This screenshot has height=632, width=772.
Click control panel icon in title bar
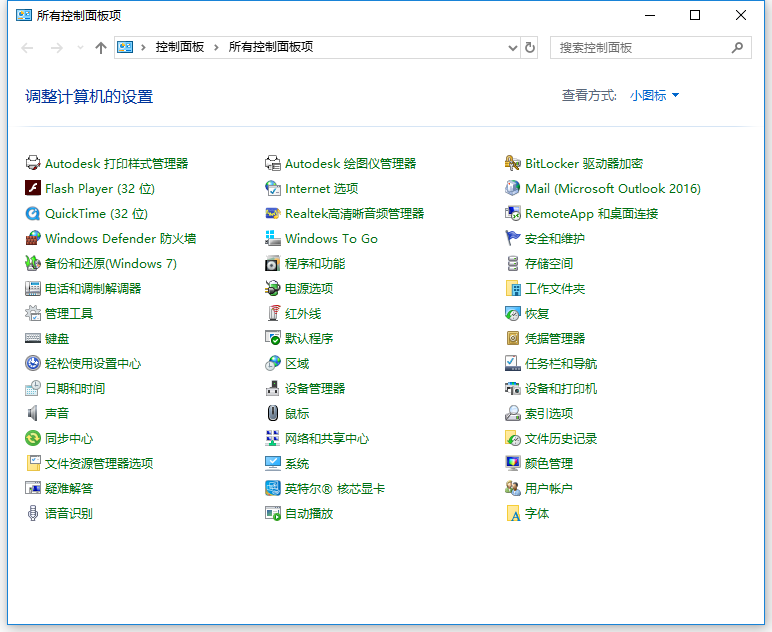(24, 15)
